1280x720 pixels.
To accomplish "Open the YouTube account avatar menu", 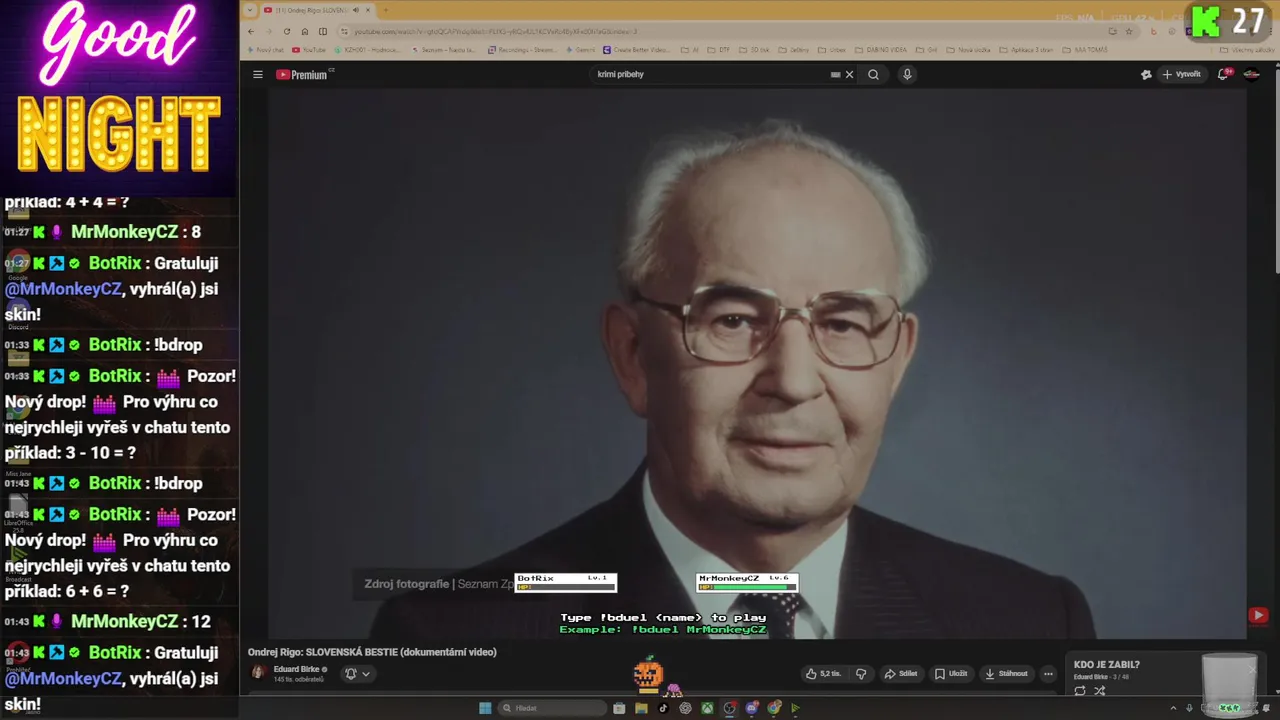I will click(x=1251, y=74).
